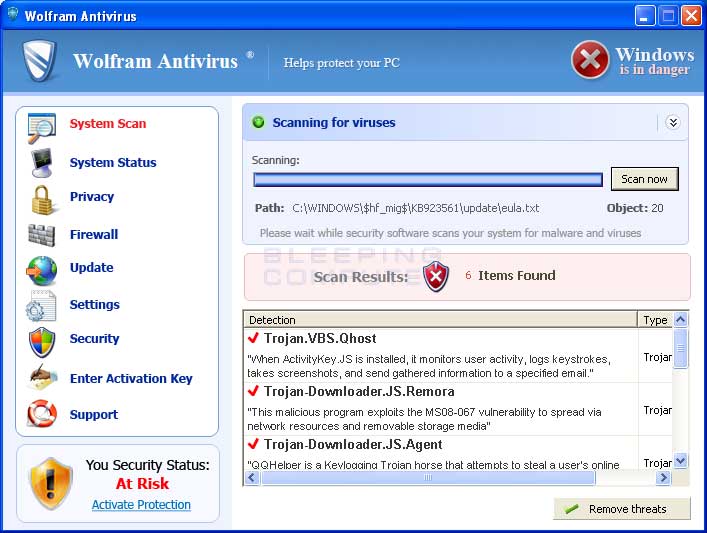Click the Activate Protection link
707x533 pixels.
(x=141, y=505)
